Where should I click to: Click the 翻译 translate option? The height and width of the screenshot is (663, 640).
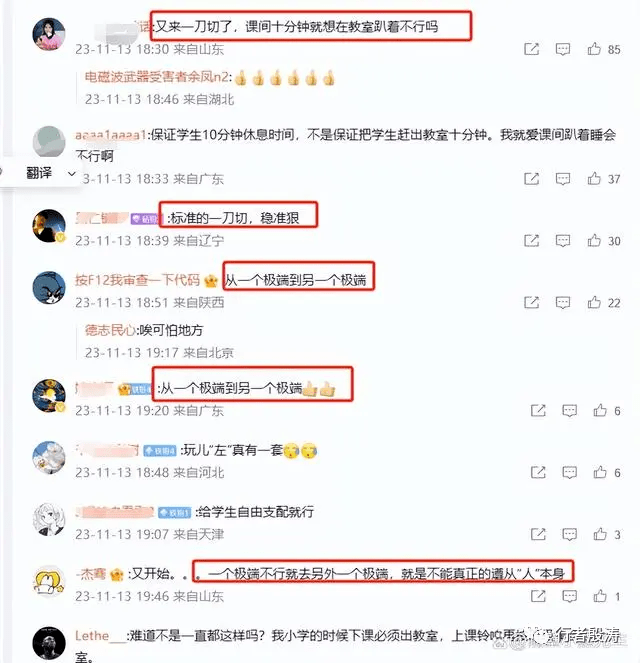click(x=39, y=173)
